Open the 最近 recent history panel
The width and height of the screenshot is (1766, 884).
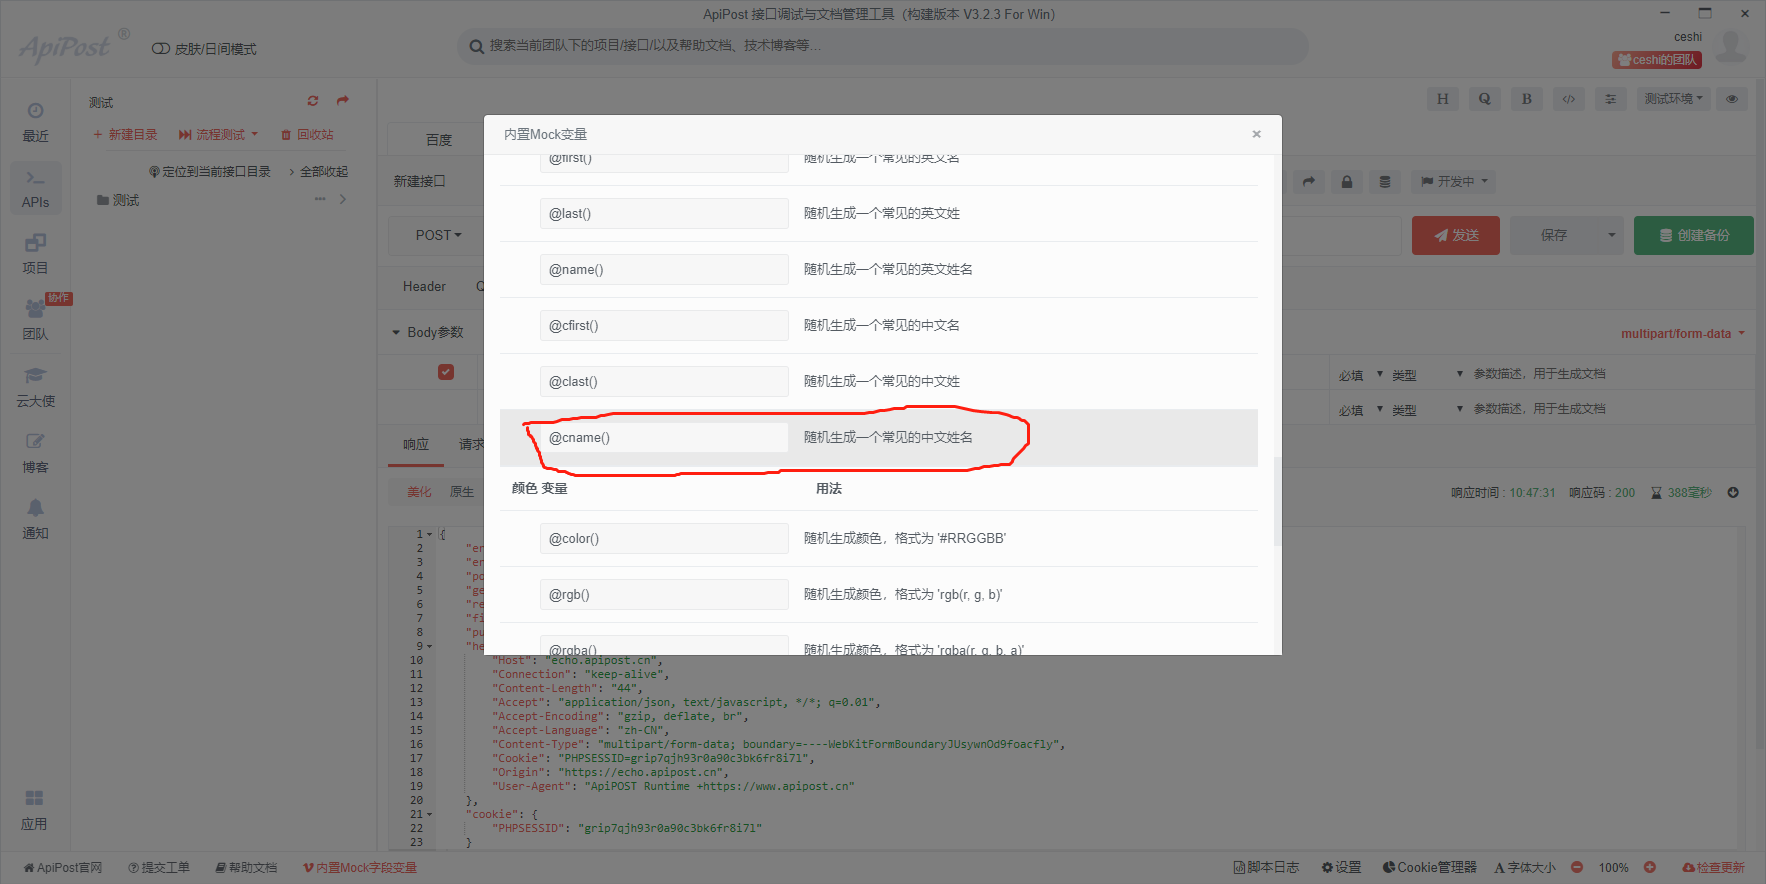click(35, 122)
